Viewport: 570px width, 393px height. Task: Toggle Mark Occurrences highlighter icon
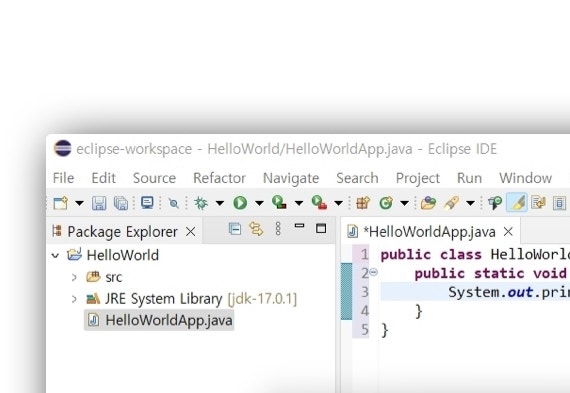point(517,203)
